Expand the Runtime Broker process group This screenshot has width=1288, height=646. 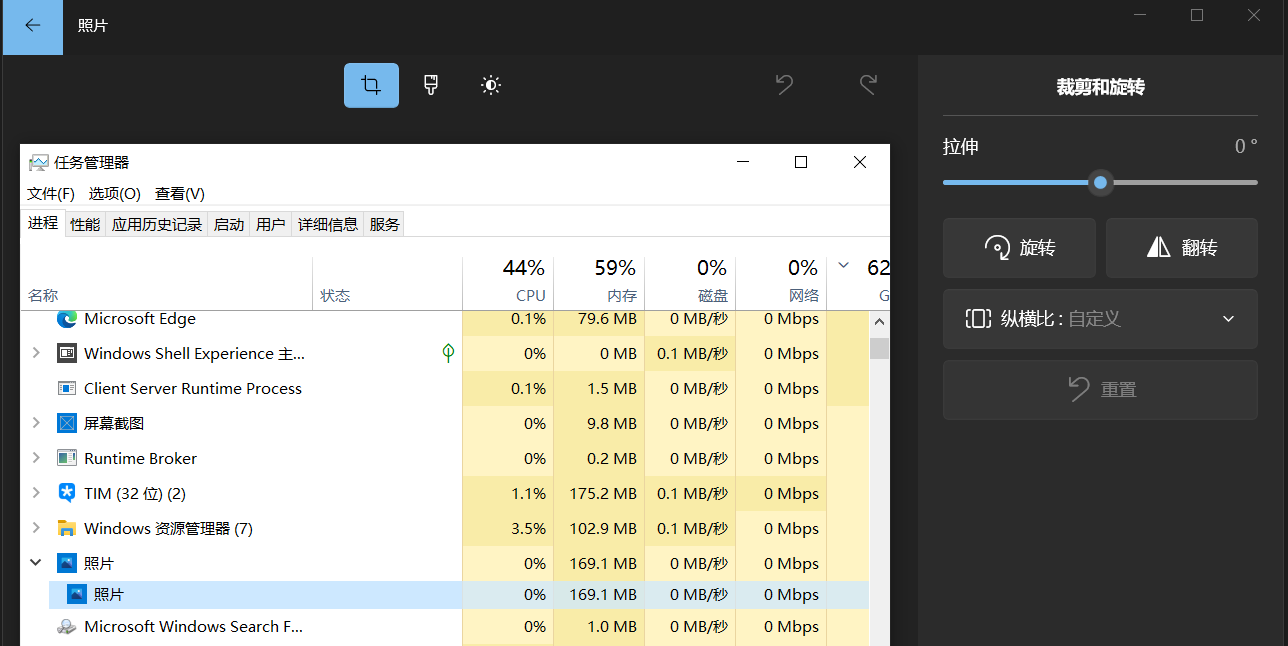36,458
